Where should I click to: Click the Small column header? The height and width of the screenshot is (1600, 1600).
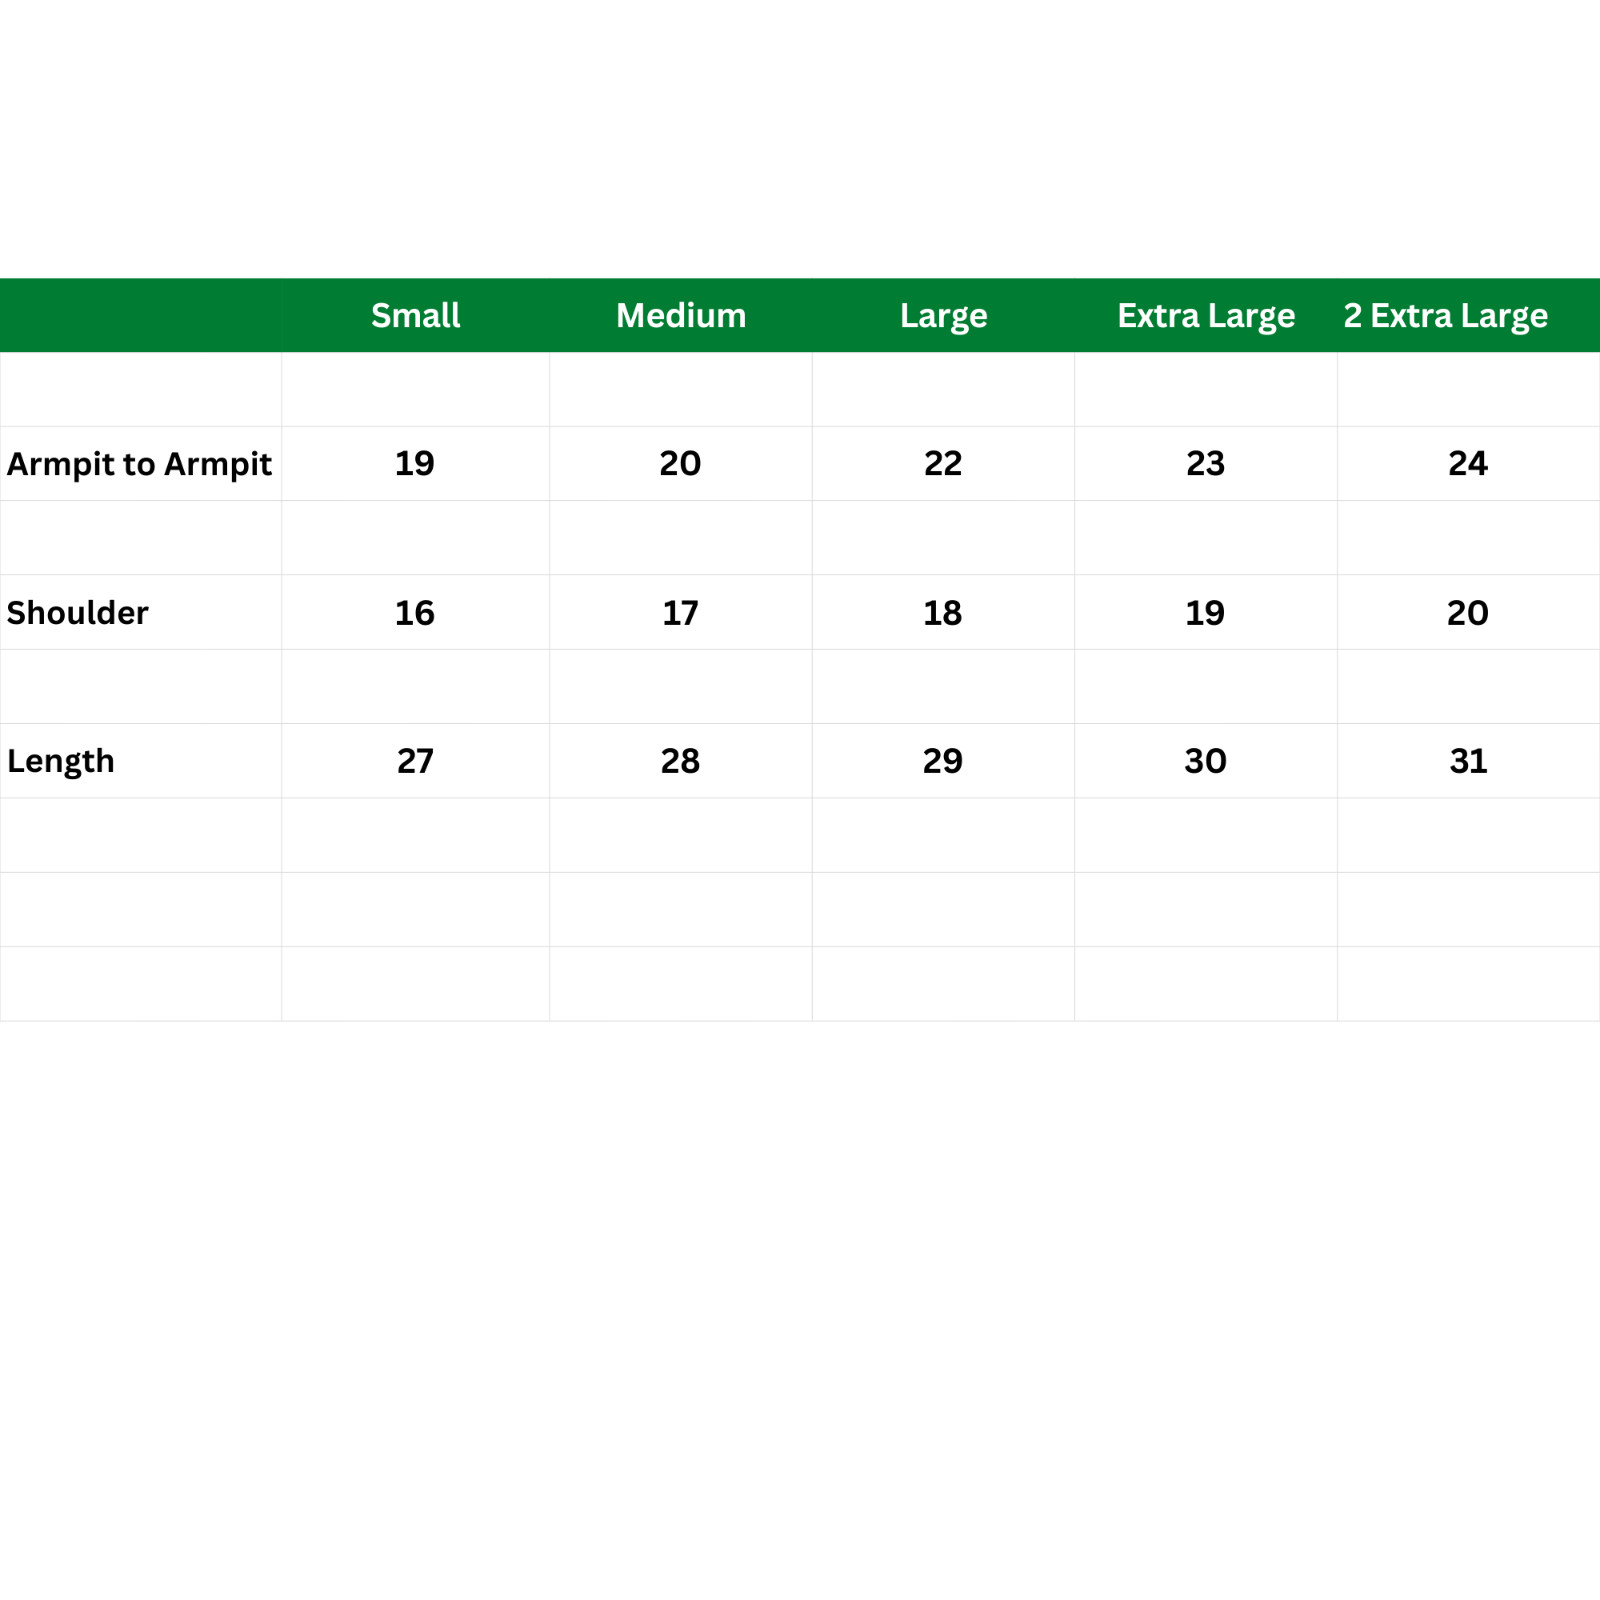(415, 316)
